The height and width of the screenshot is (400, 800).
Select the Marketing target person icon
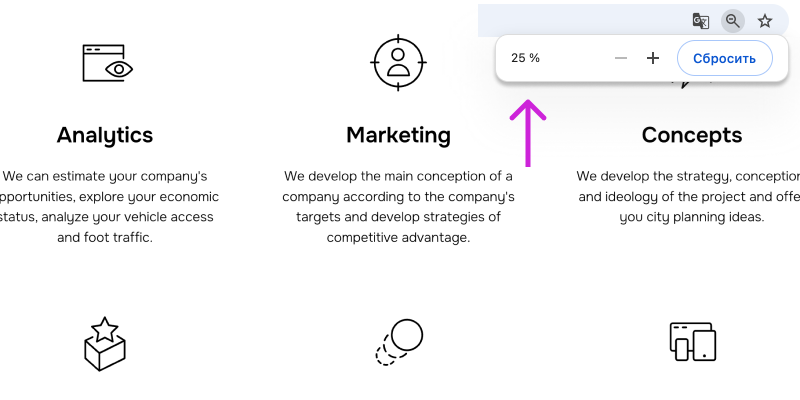398,63
